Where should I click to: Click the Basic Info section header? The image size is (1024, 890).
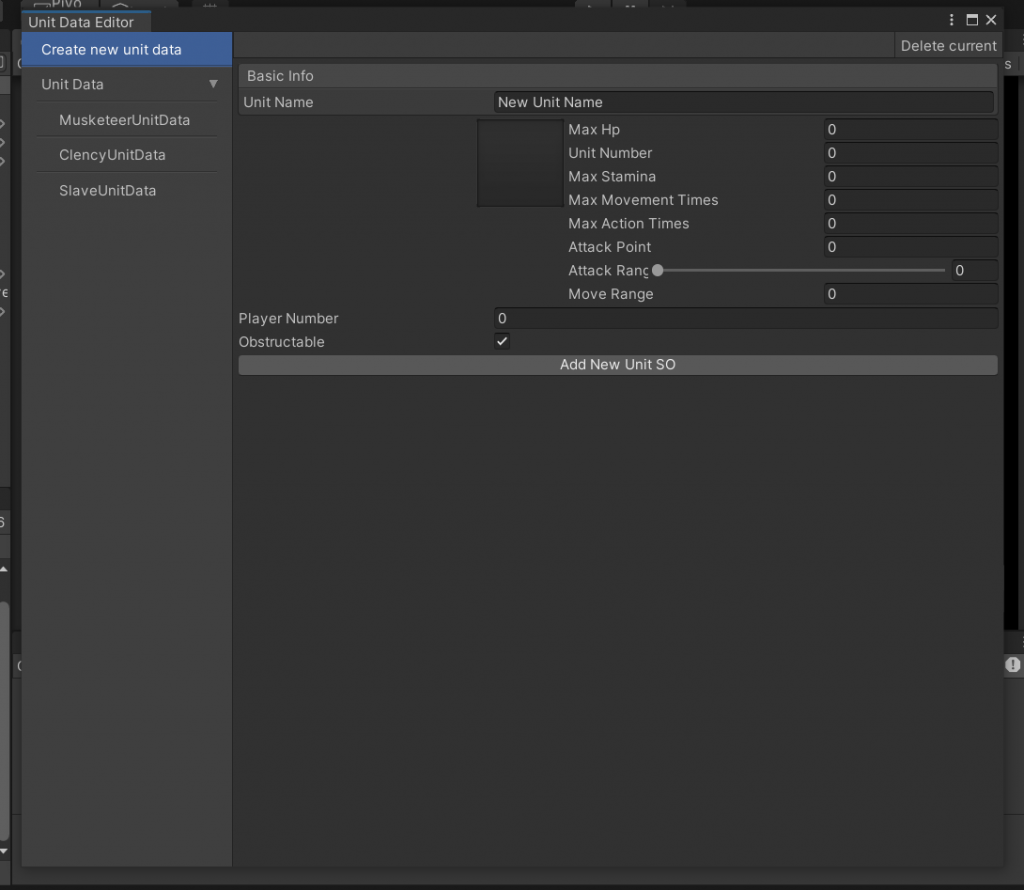(x=618, y=76)
